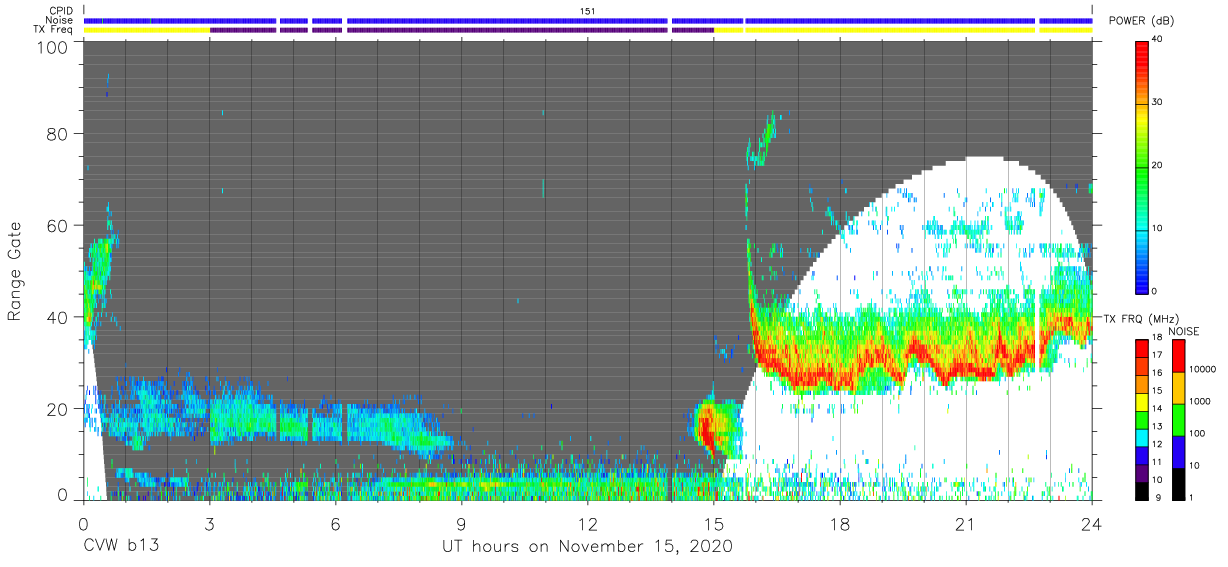Select the black 9-10 MHz frequency swatch

pyautogui.click(x=1142, y=491)
